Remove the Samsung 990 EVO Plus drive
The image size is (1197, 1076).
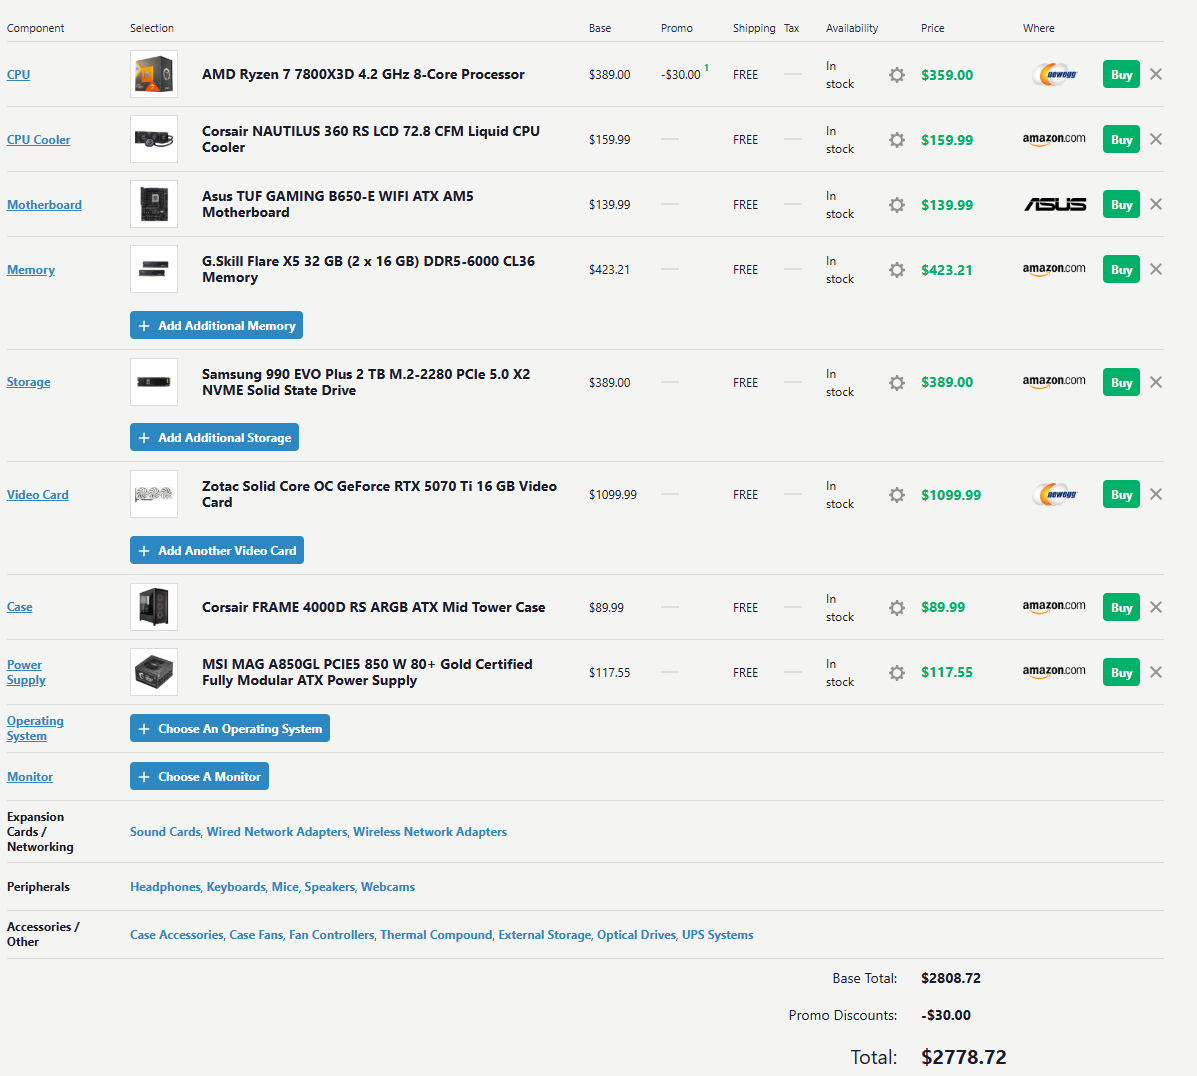[1156, 382]
